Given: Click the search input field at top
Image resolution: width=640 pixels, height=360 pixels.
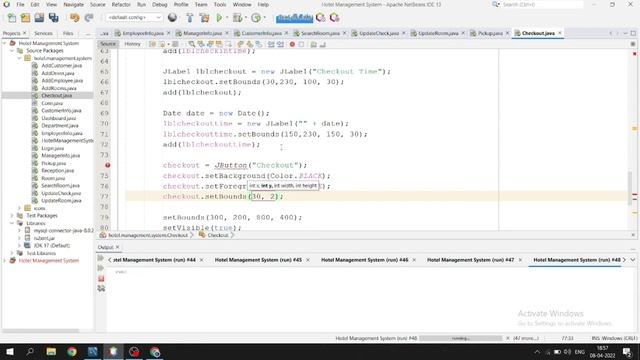Looking at the screenshot, I should (542, 4).
